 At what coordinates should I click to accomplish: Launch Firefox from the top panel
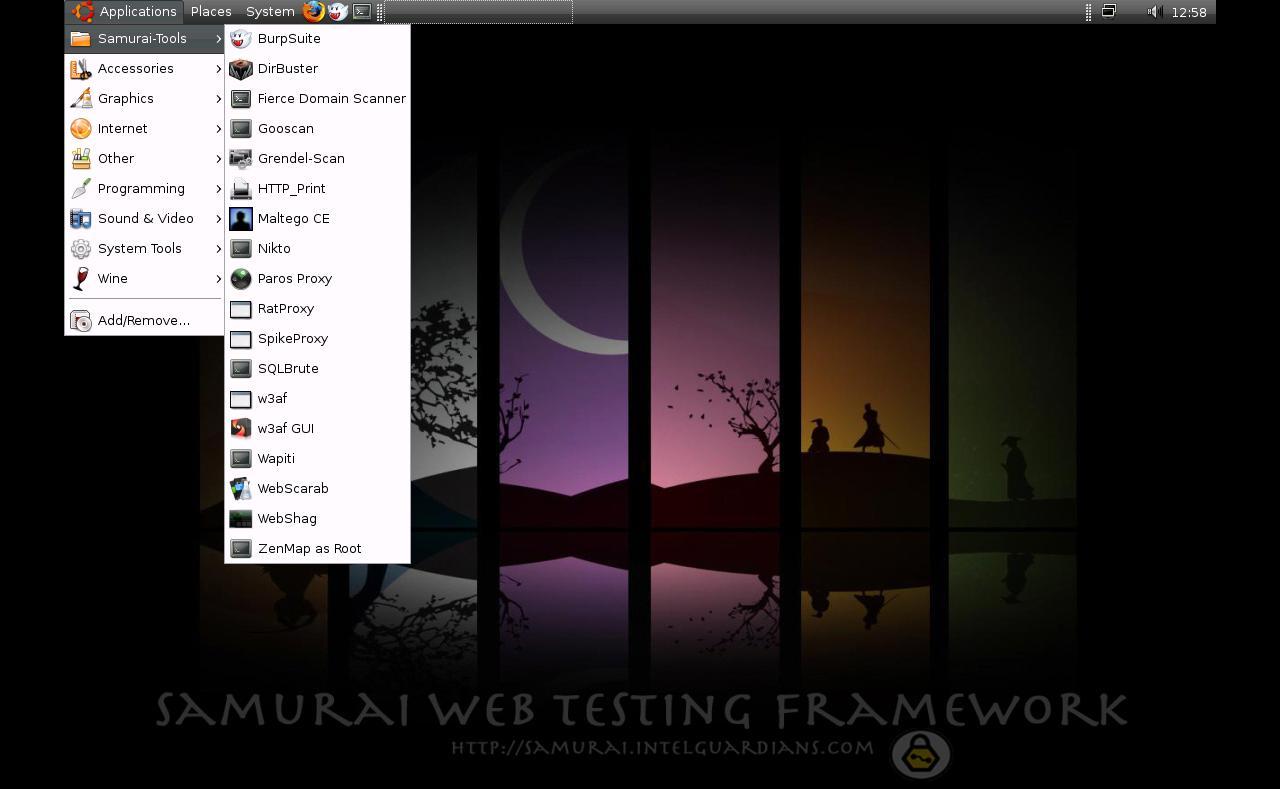pos(313,11)
